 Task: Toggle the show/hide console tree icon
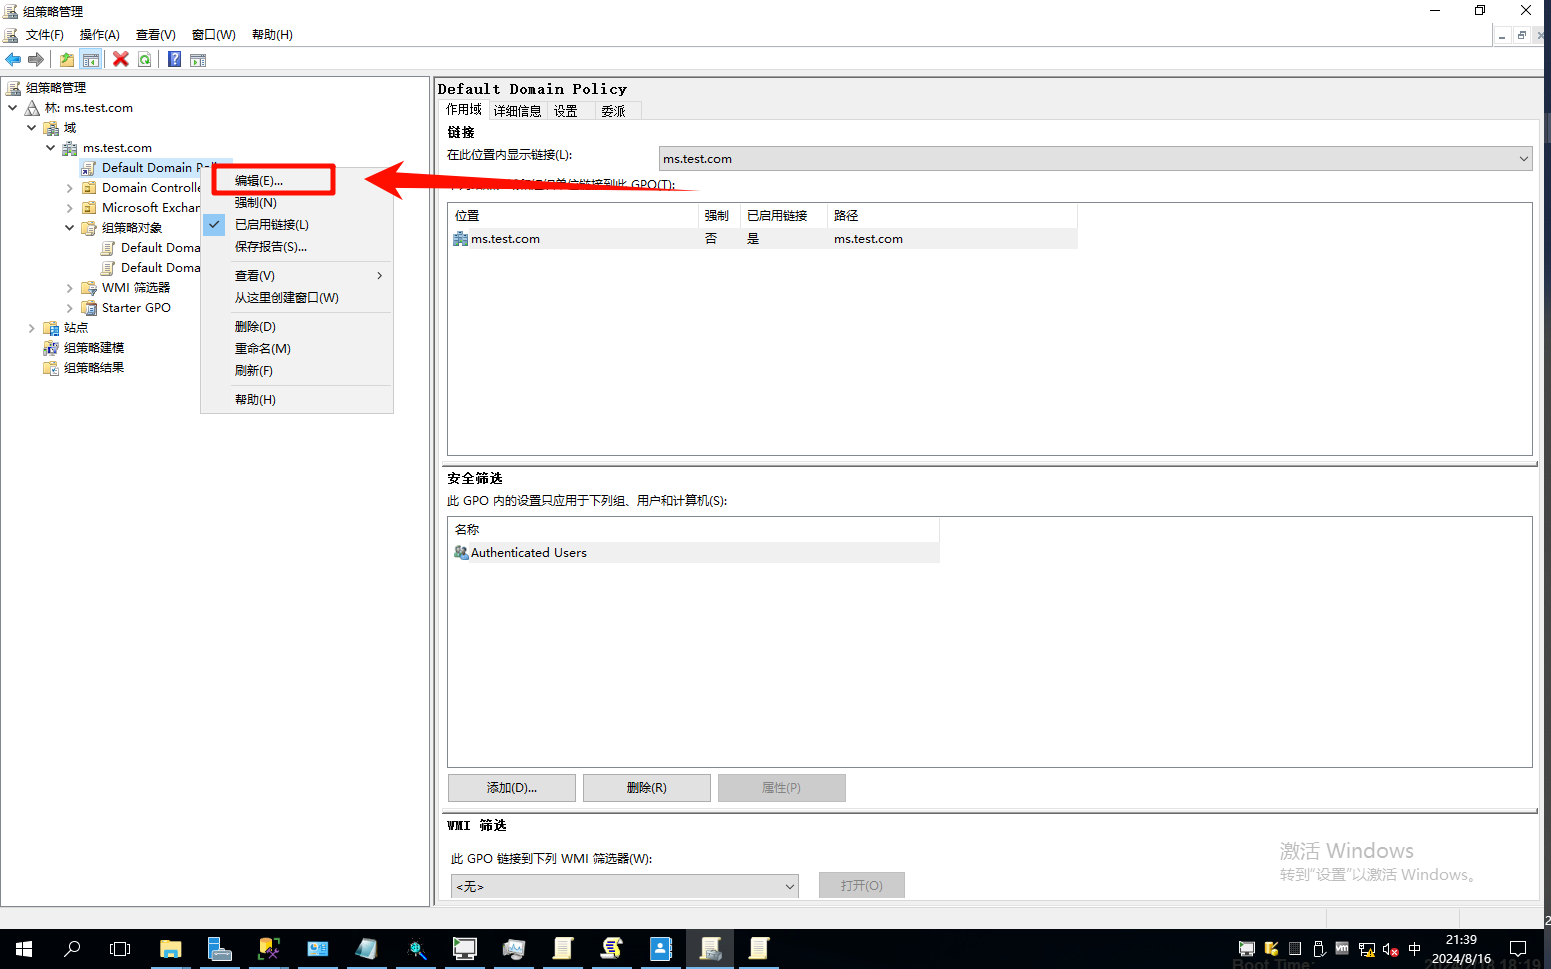click(x=91, y=60)
